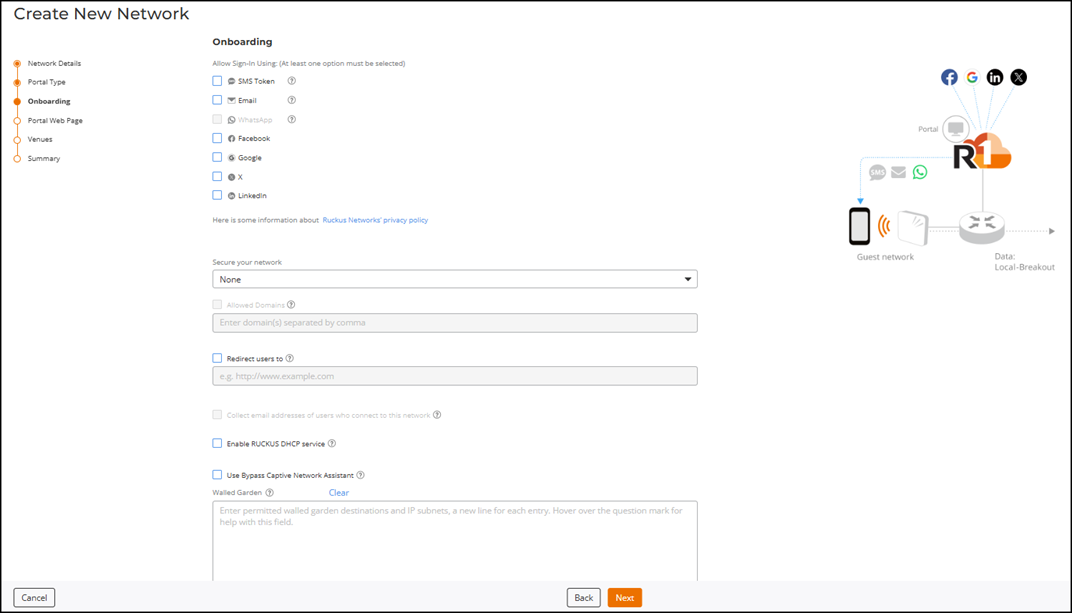This screenshot has width=1072, height=613.
Task: Click help icon beside Enable RUCKUS DHCP service
Action: 332,443
